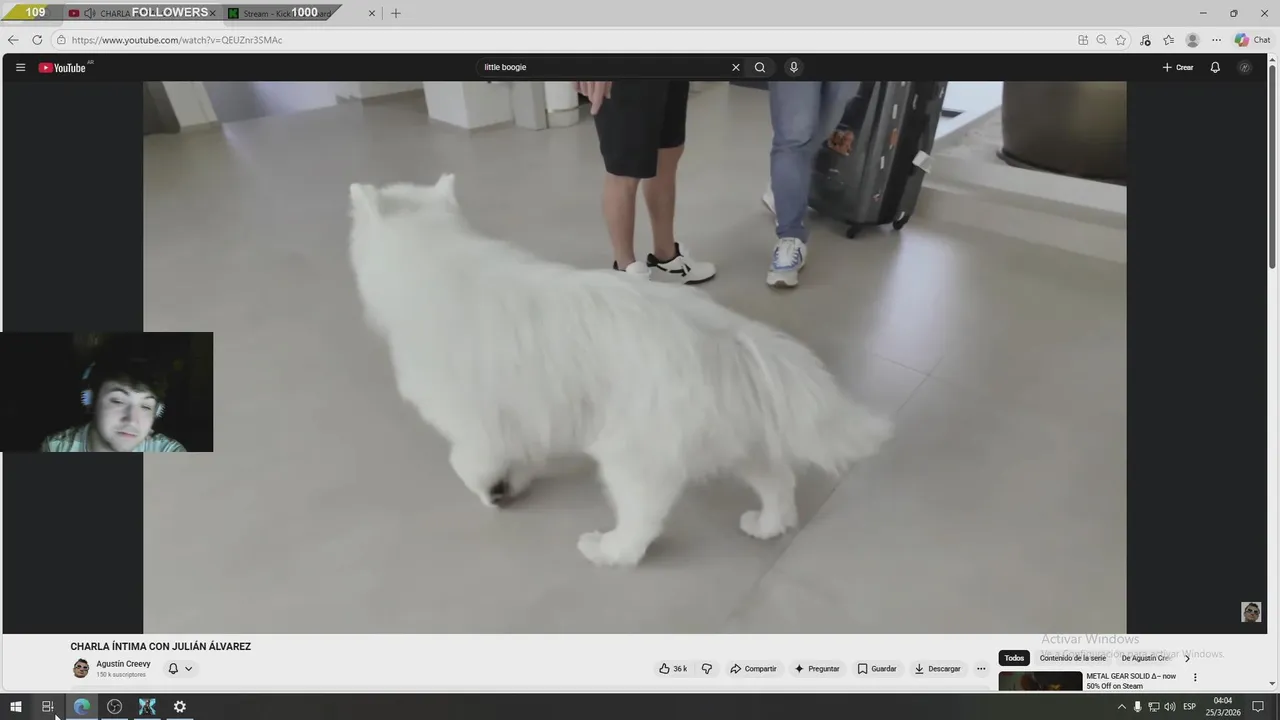Image resolution: width=1280 pixels, height=720 pixels.
Task: Download the video with Descargar
Action: pyautogui.click(x=937, y=668)
